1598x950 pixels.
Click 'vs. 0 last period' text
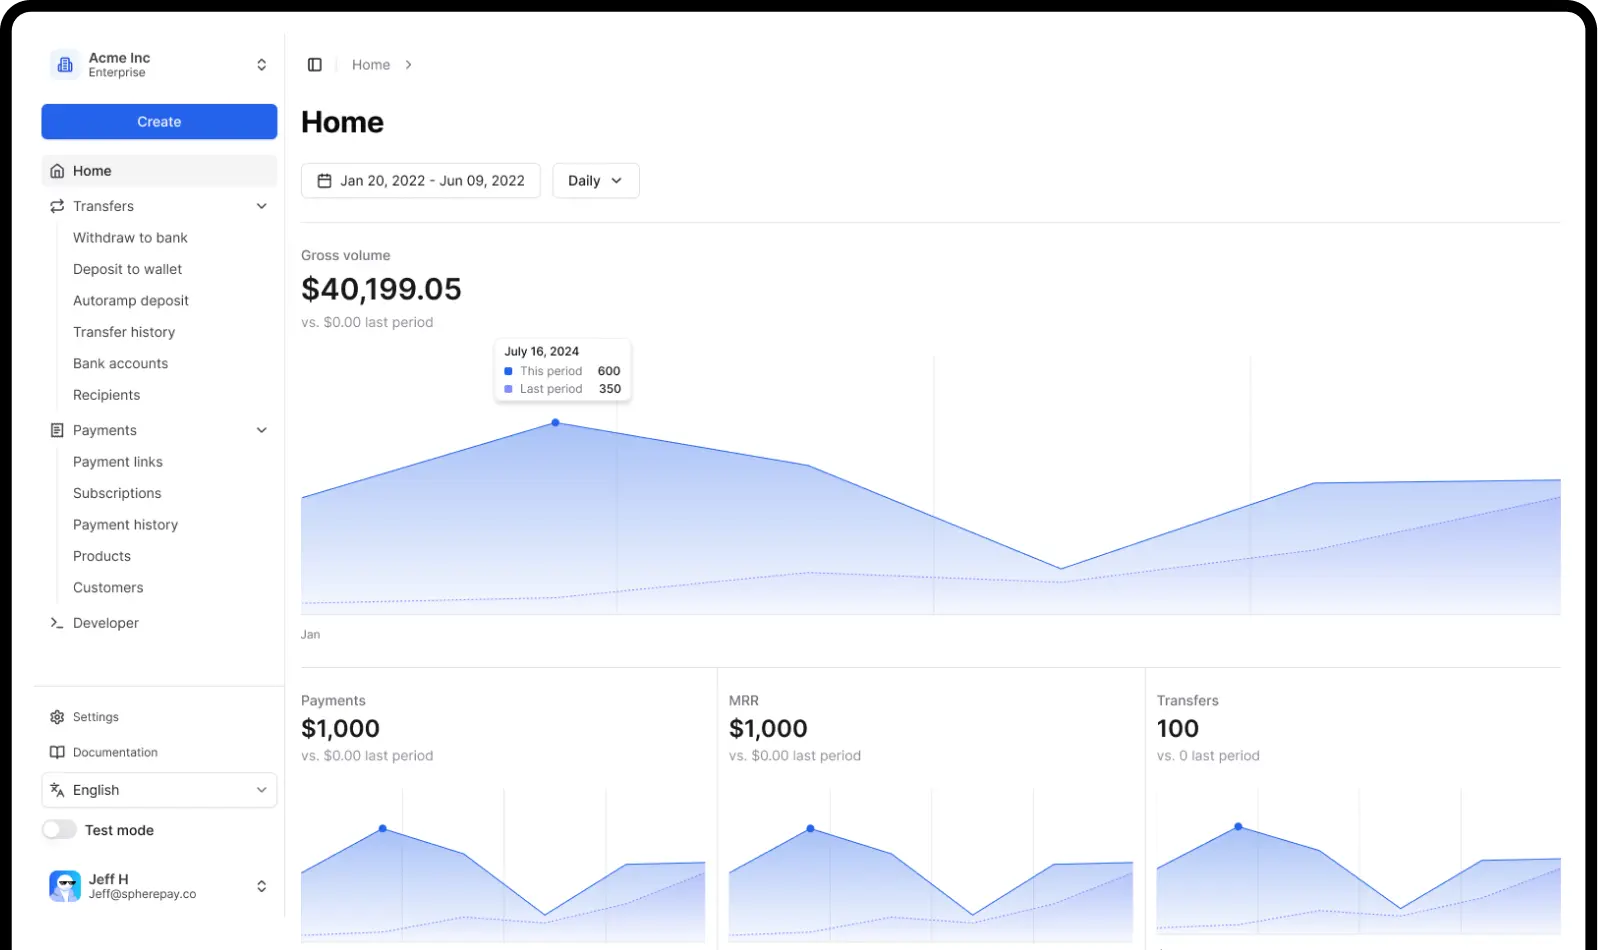point(1208,756)
